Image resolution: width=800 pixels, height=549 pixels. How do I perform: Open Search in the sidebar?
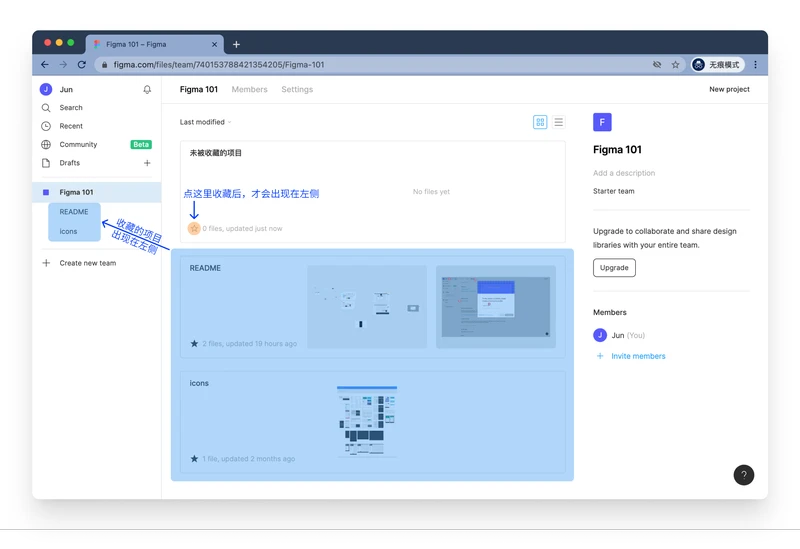(x=71, y=108)
